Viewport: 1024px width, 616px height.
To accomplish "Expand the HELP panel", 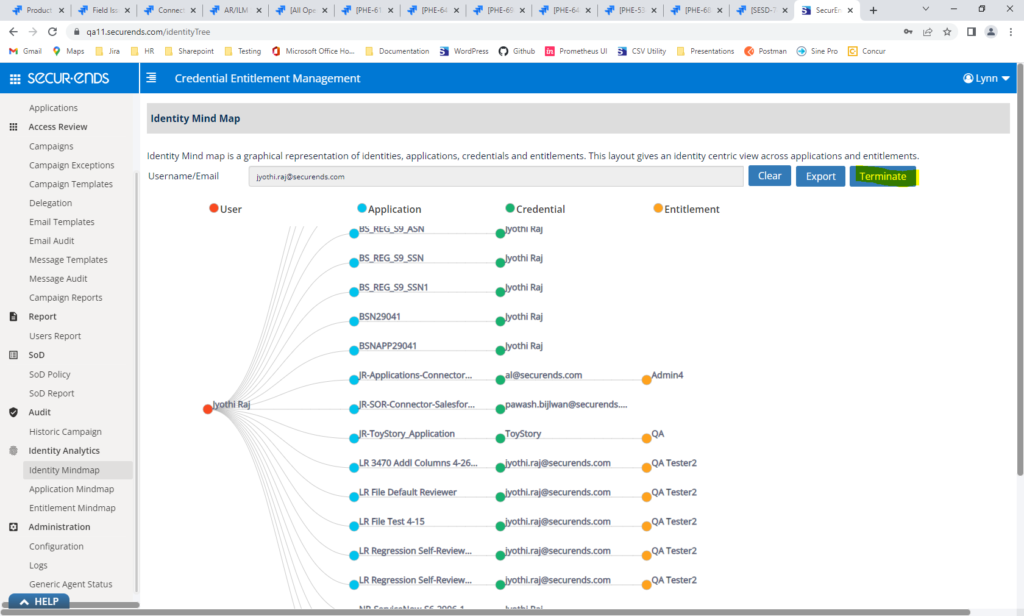I will pyautogui.click(x=39, y=602).
